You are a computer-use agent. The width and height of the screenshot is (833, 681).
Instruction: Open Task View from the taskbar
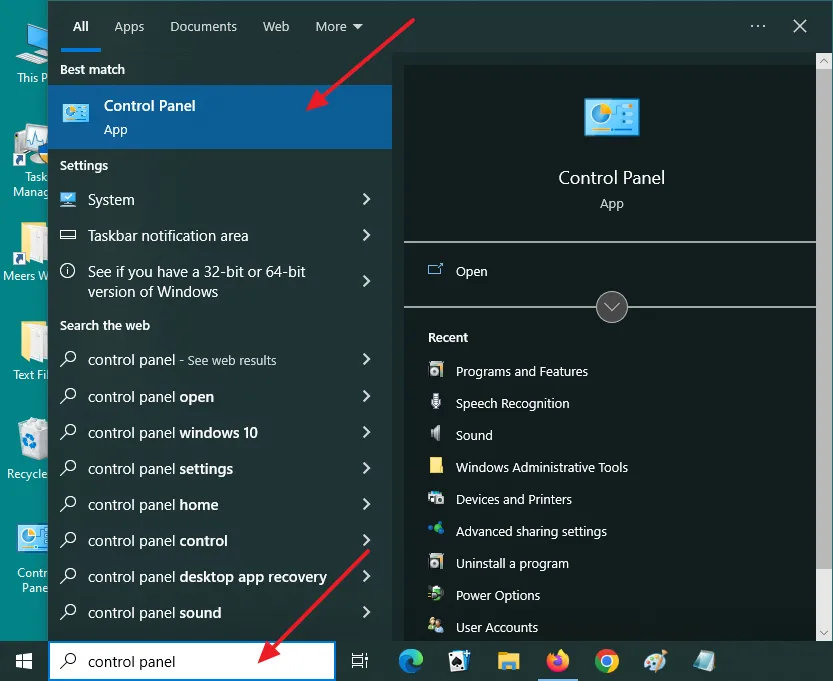[x=360, y=661]
